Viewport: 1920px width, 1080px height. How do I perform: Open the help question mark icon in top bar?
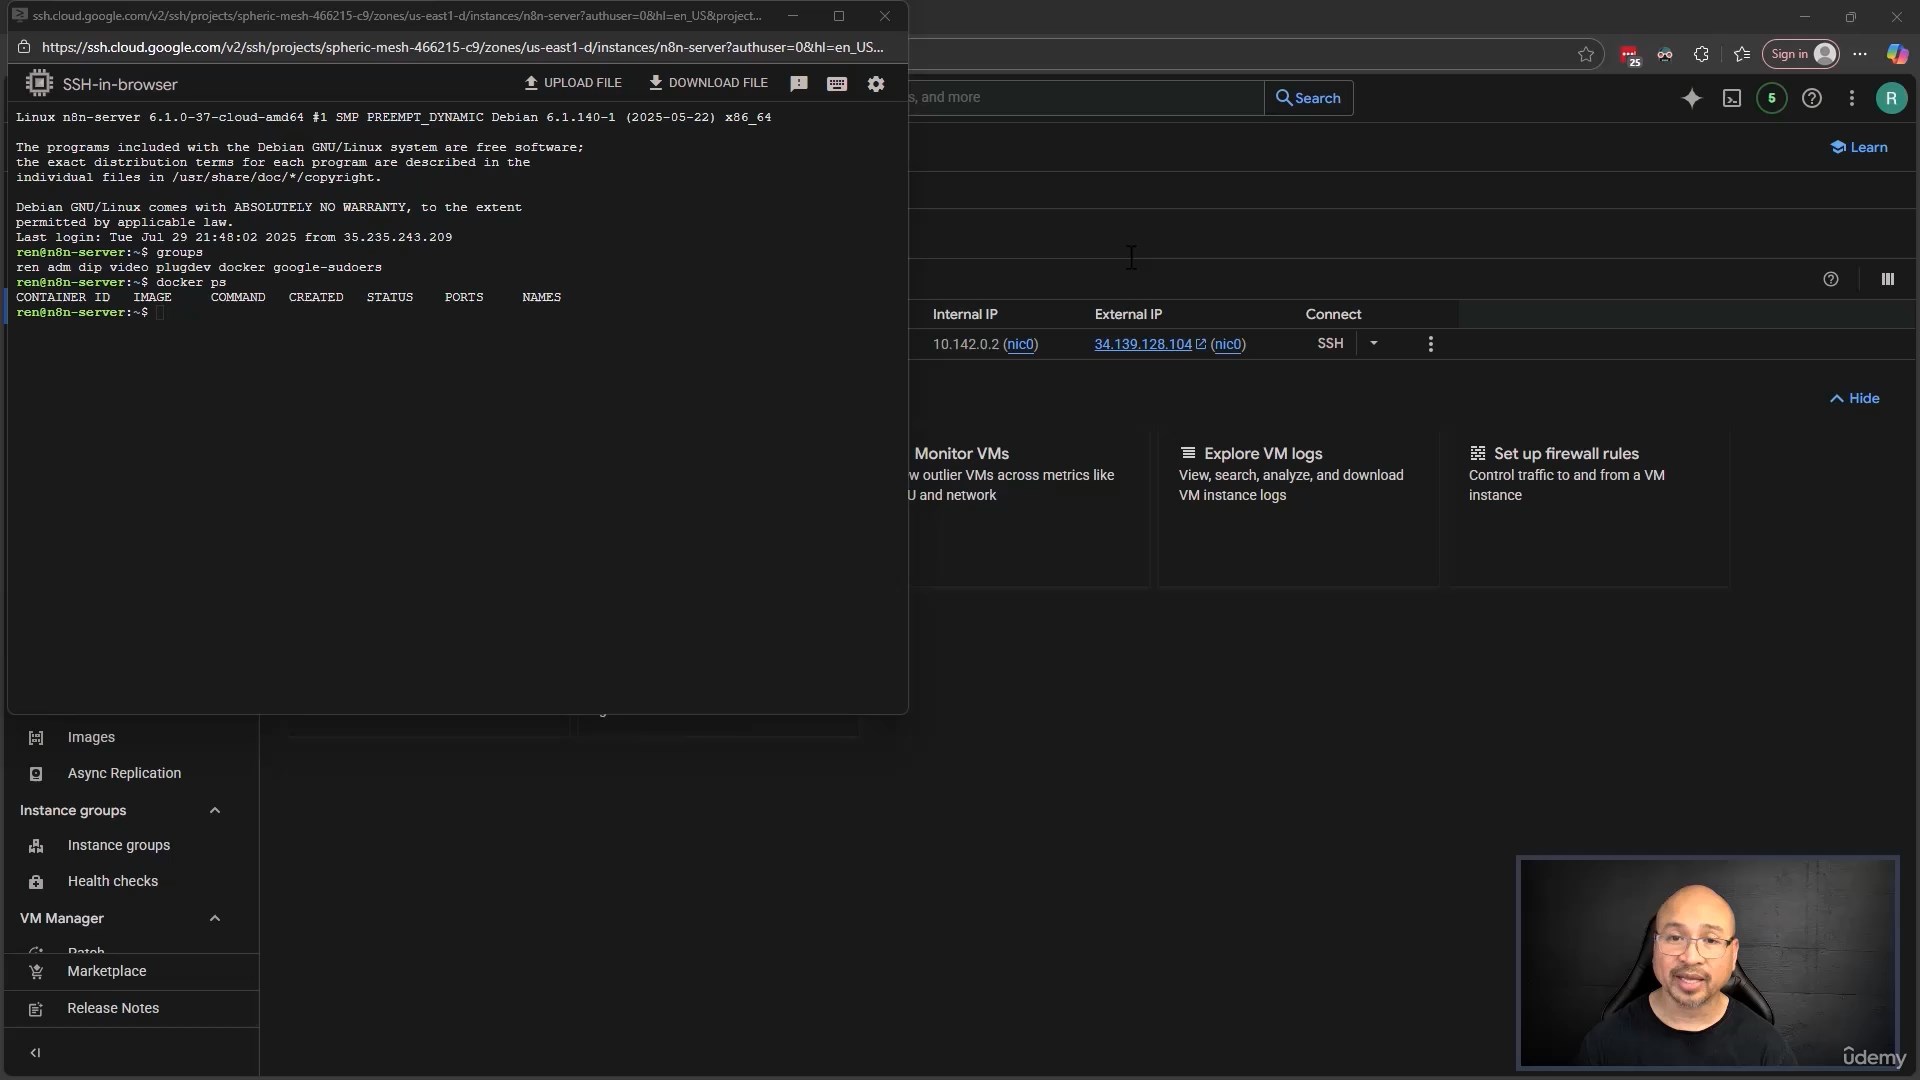click(1812, 98)
